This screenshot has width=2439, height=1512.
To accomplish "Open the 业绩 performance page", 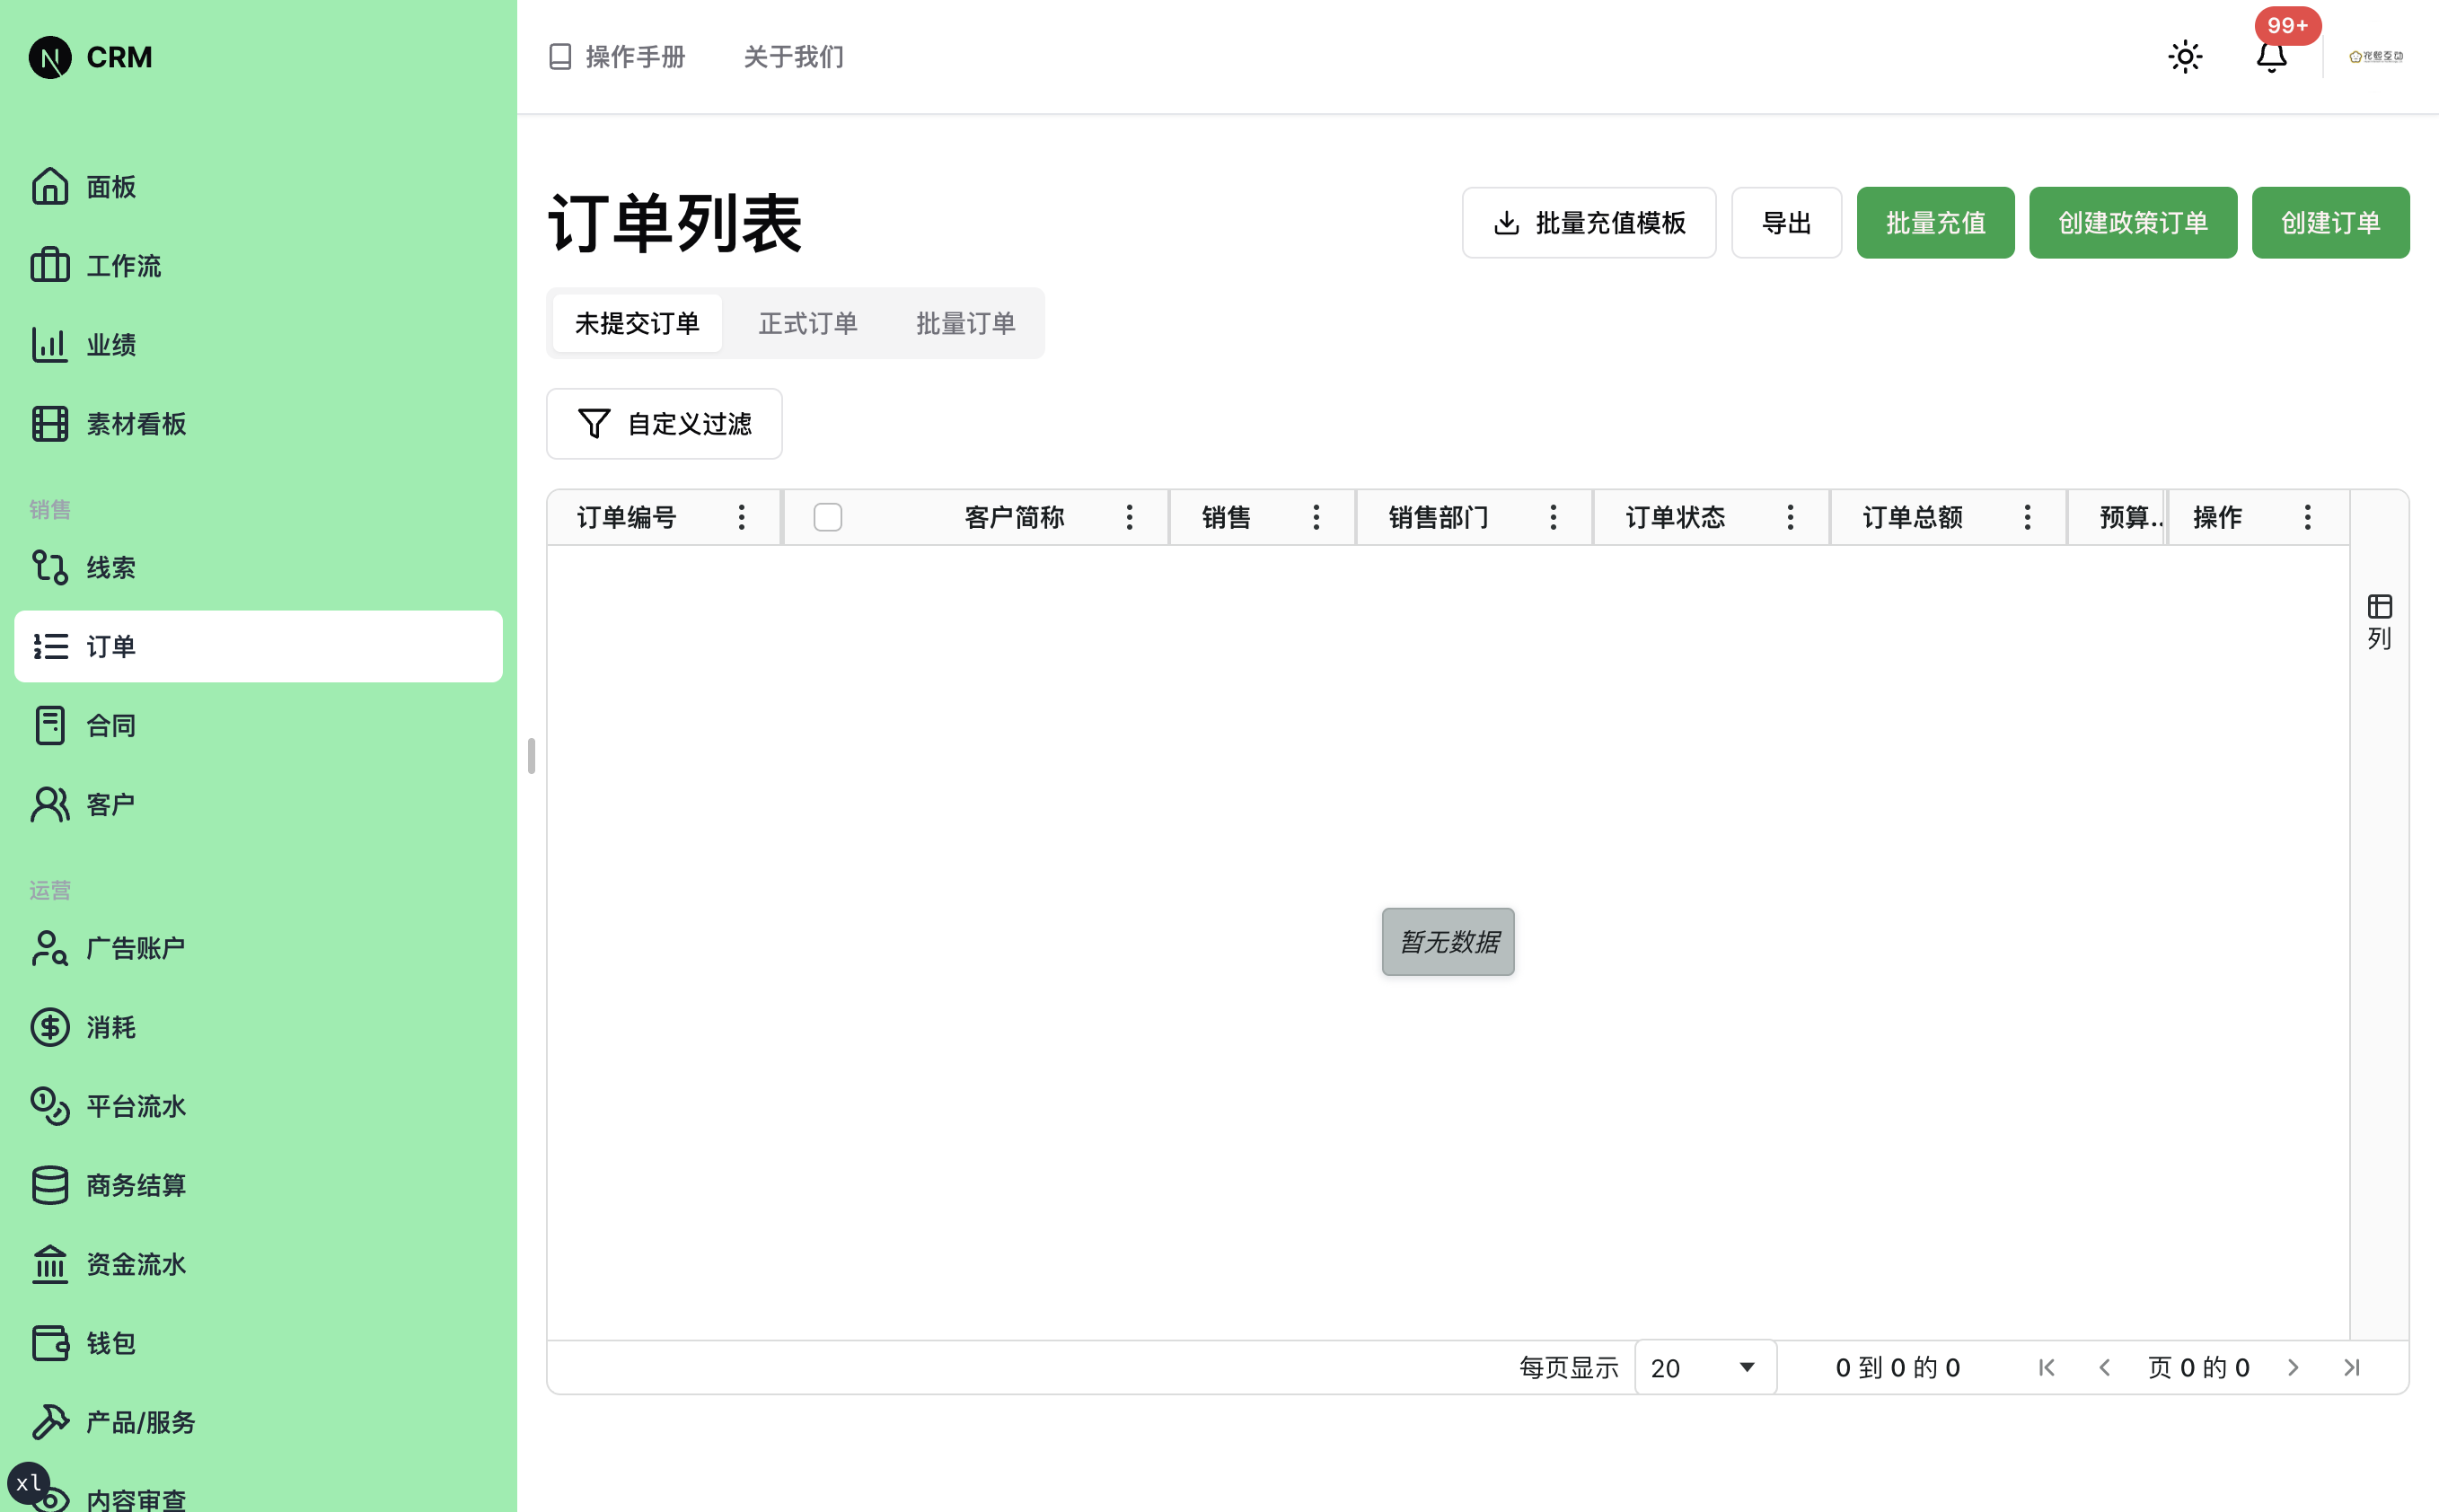I will (111, 344).
